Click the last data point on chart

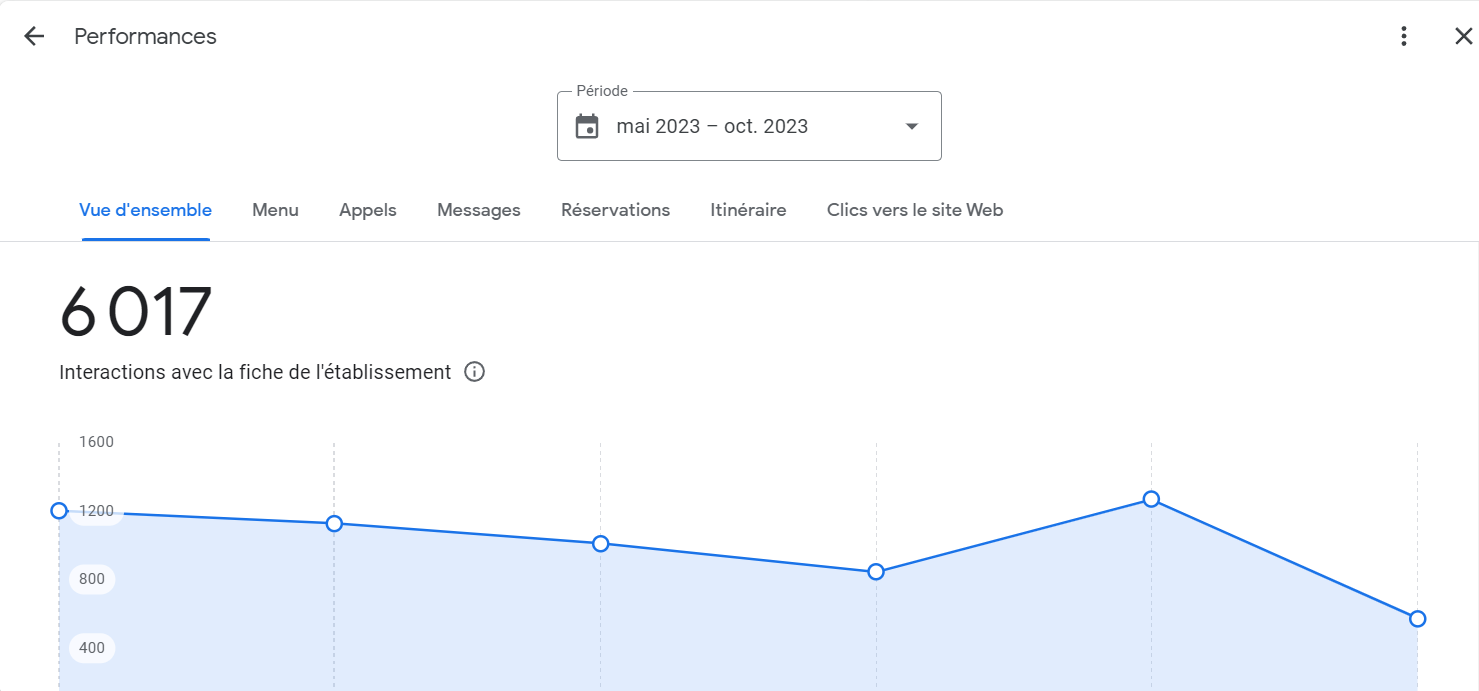click(1417, 619)
